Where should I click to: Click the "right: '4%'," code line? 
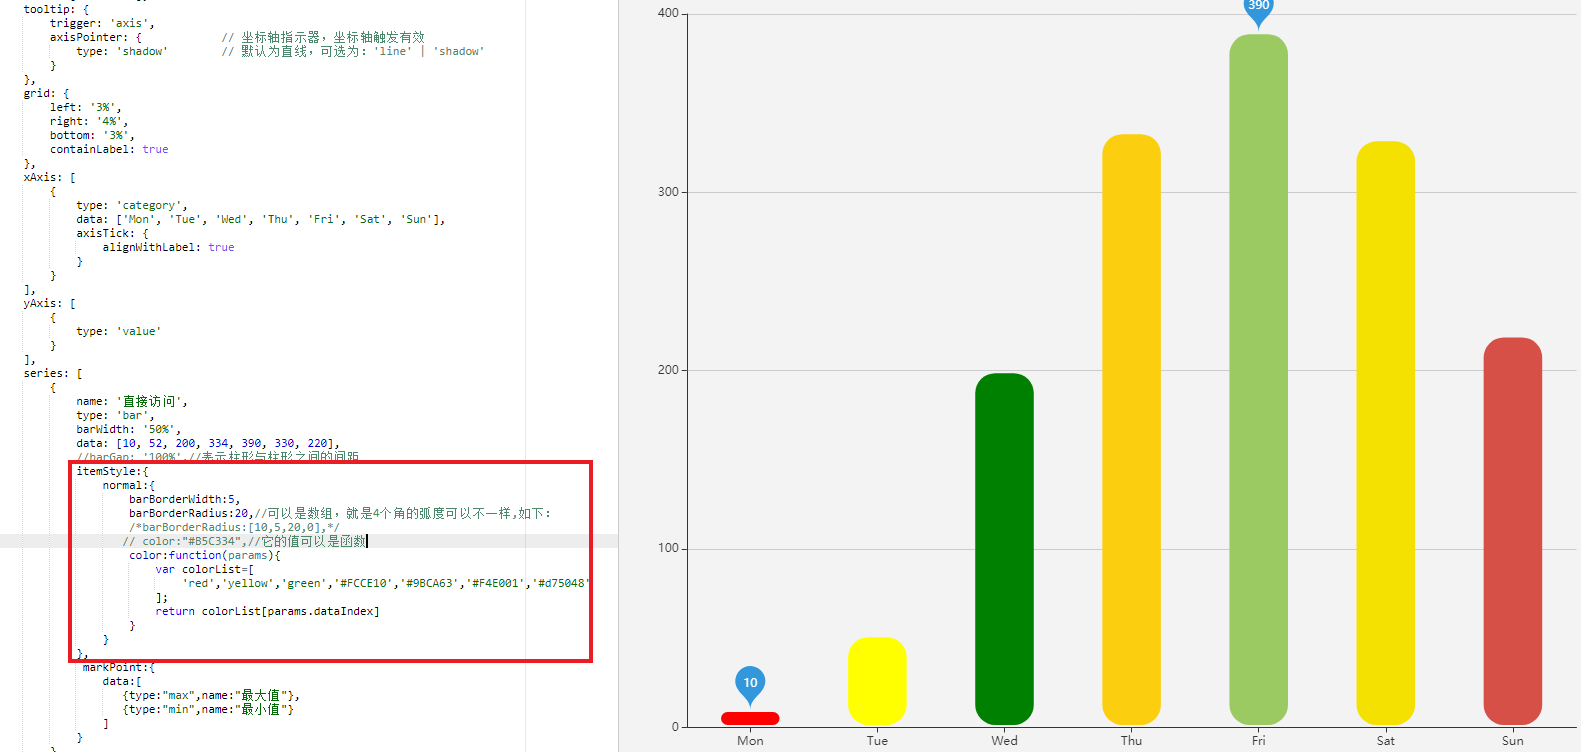click(x=89, y=121)
